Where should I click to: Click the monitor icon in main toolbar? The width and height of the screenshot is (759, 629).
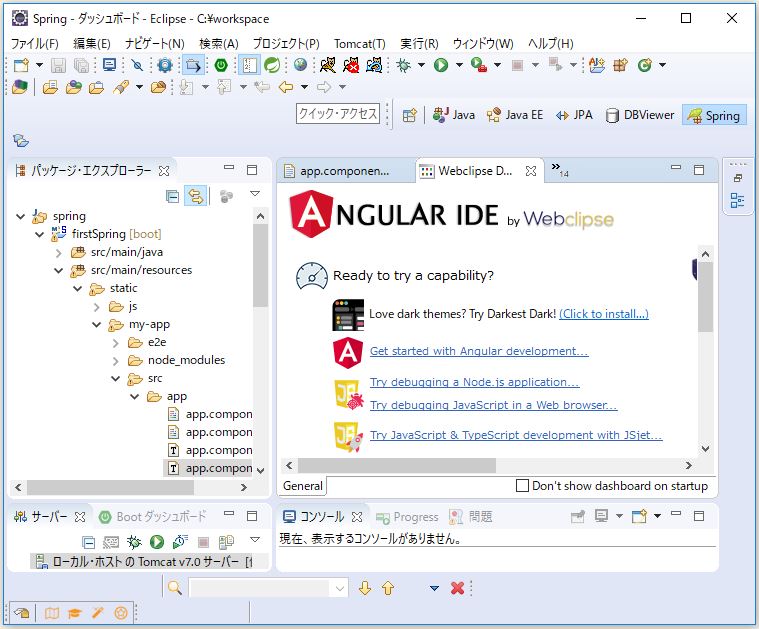pyautogui.click(x=109, y=65)
